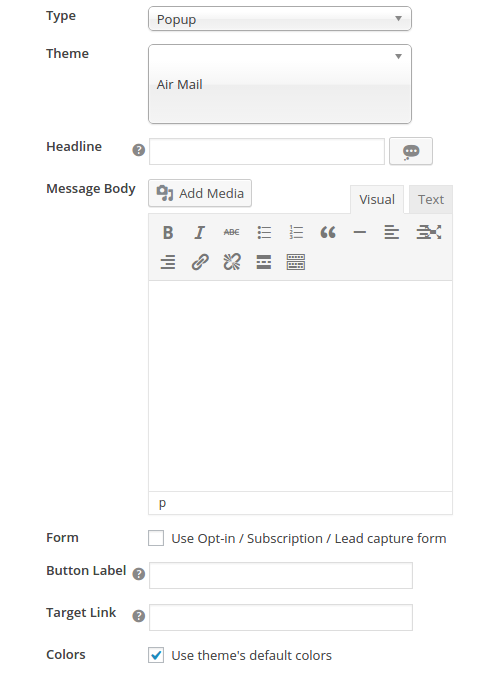Open the Theme dropdown showing Air Mail
Screen dimensions: 499x683
tap(280, 84)
